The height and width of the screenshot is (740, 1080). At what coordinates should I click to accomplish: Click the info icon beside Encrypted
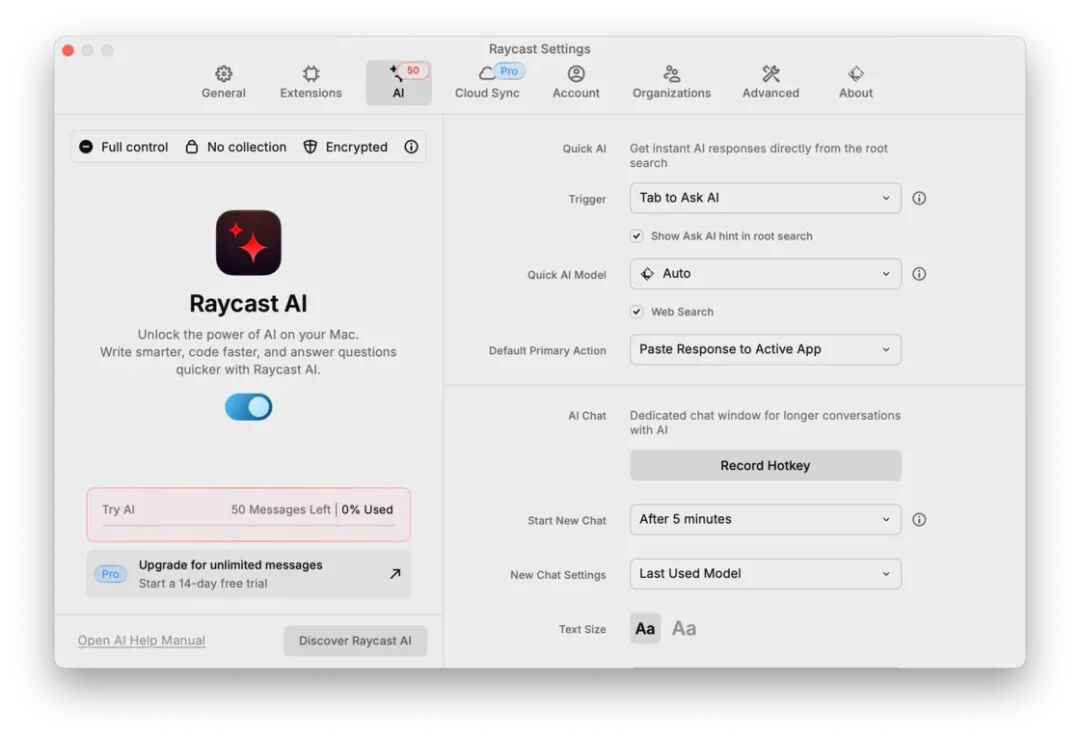coord(411,147)
